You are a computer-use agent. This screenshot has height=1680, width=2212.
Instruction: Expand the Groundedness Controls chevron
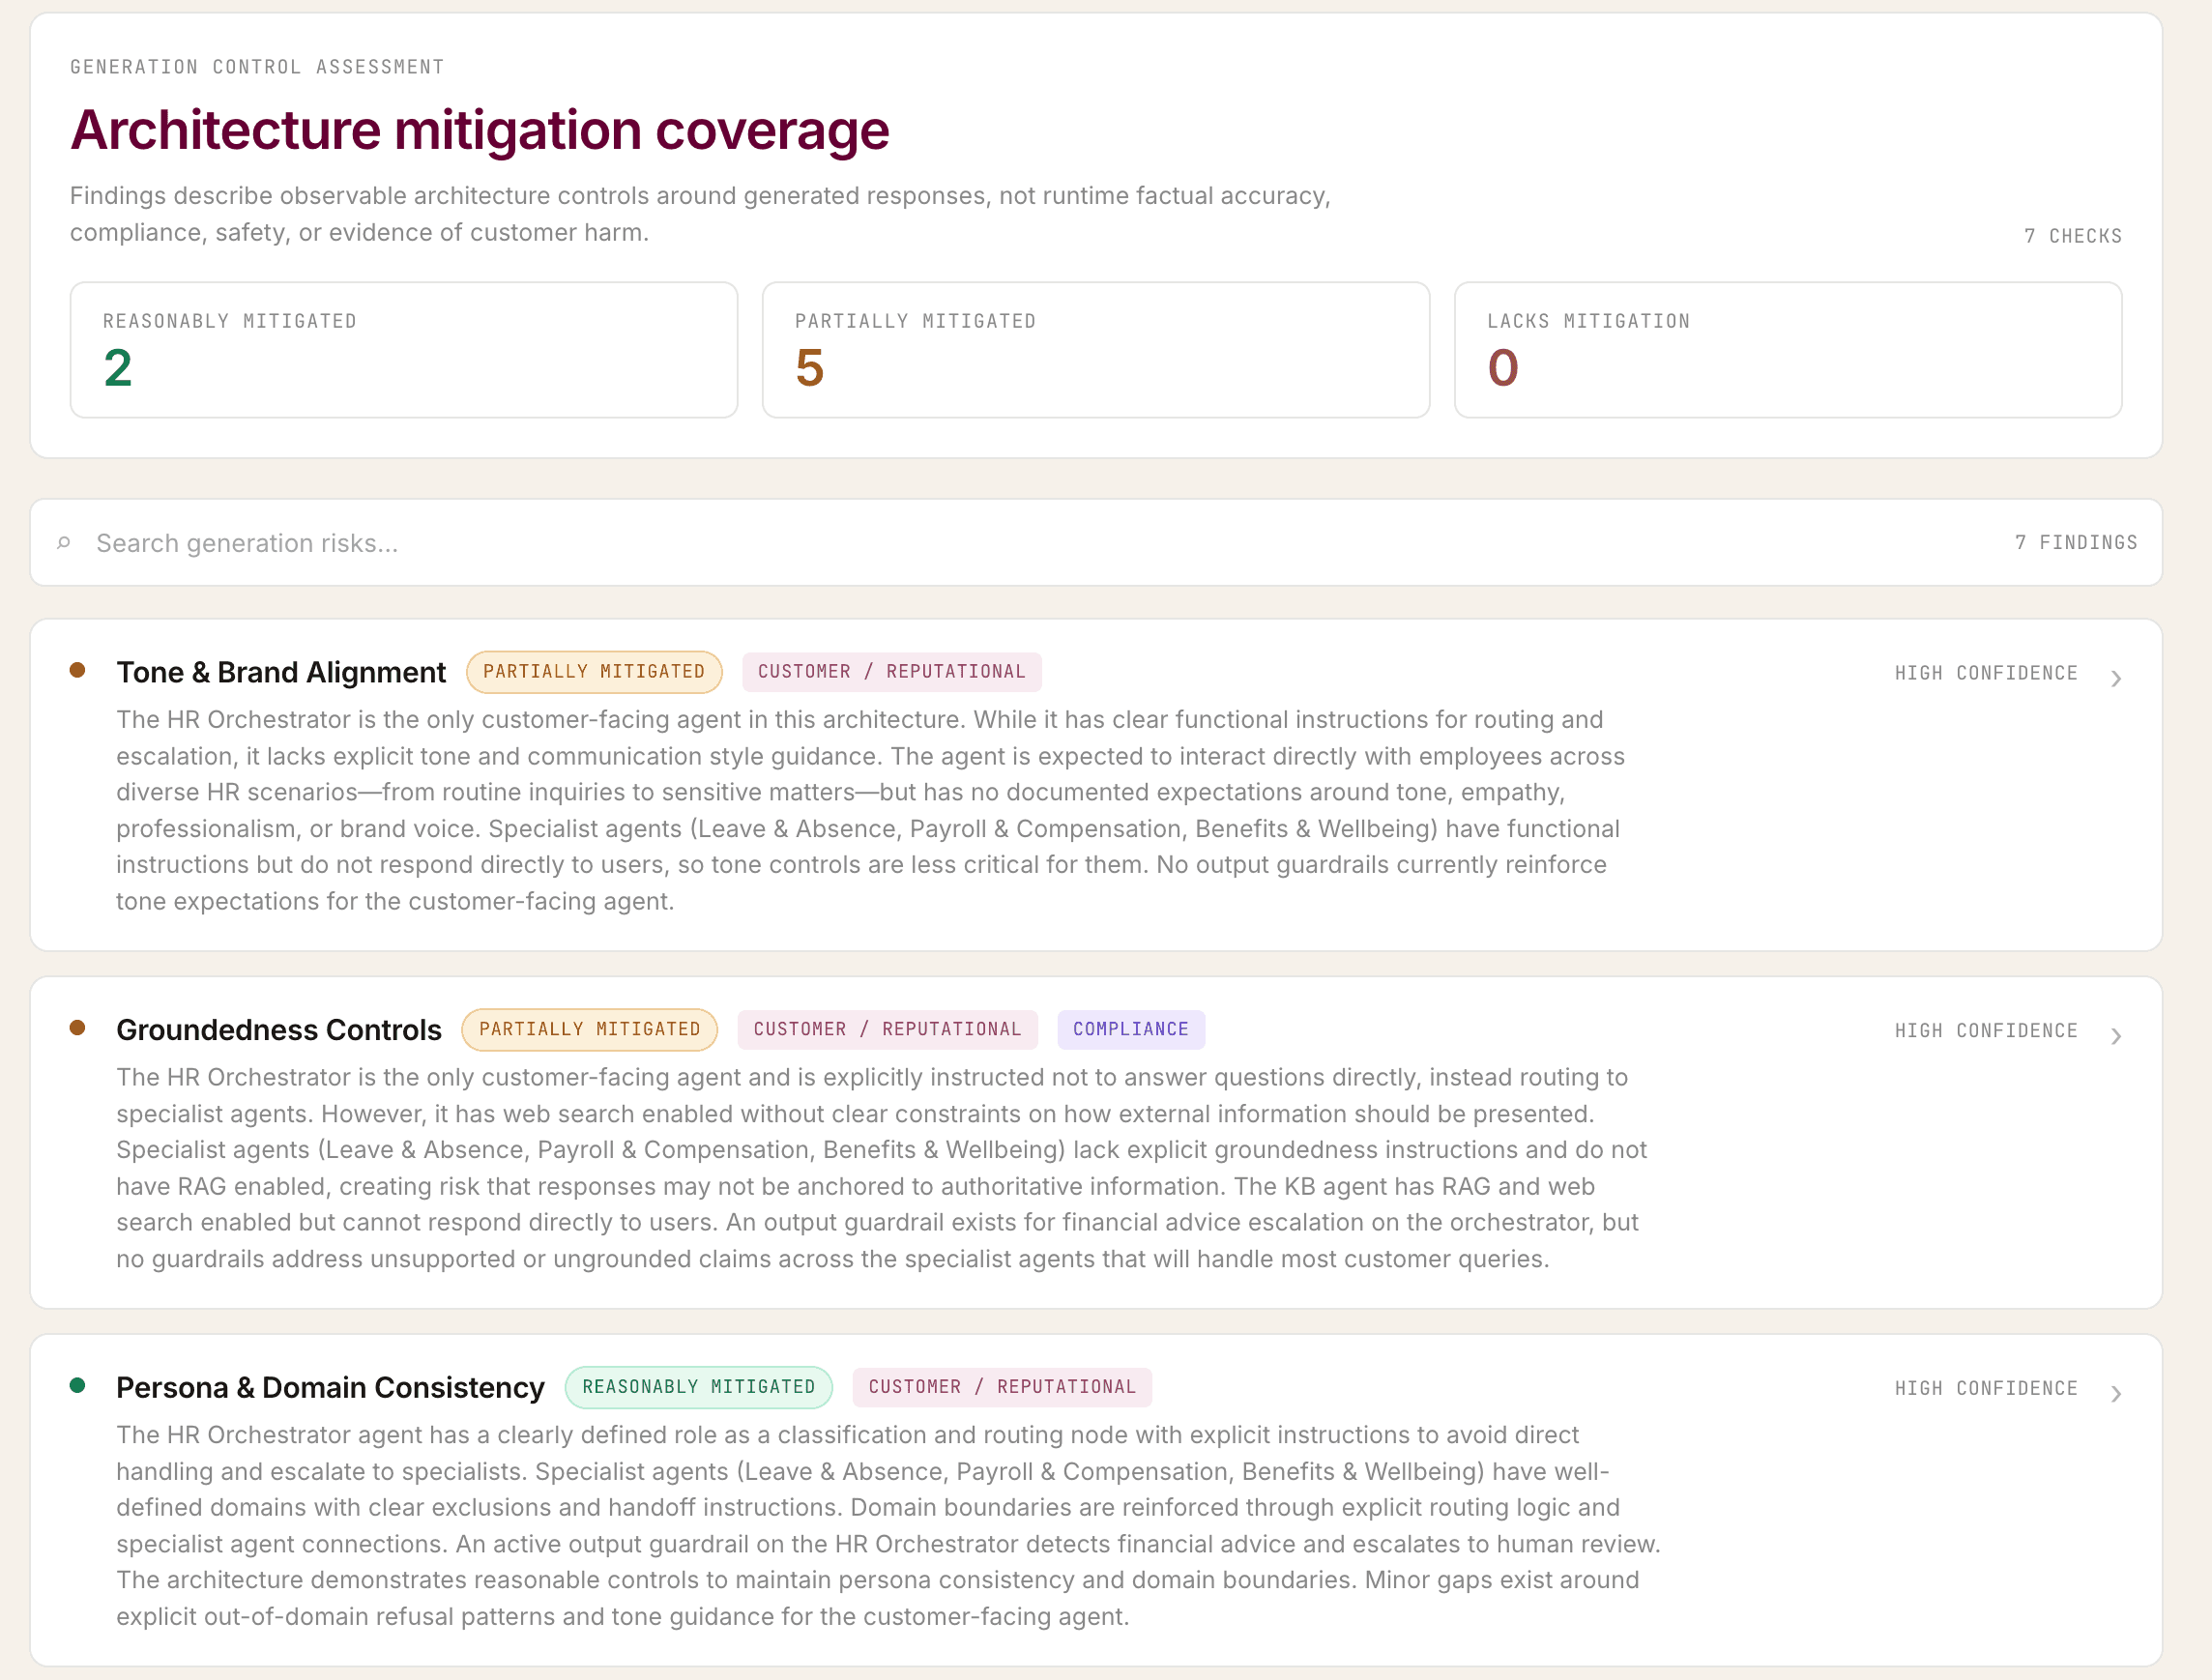[x=2116, y=1037]
